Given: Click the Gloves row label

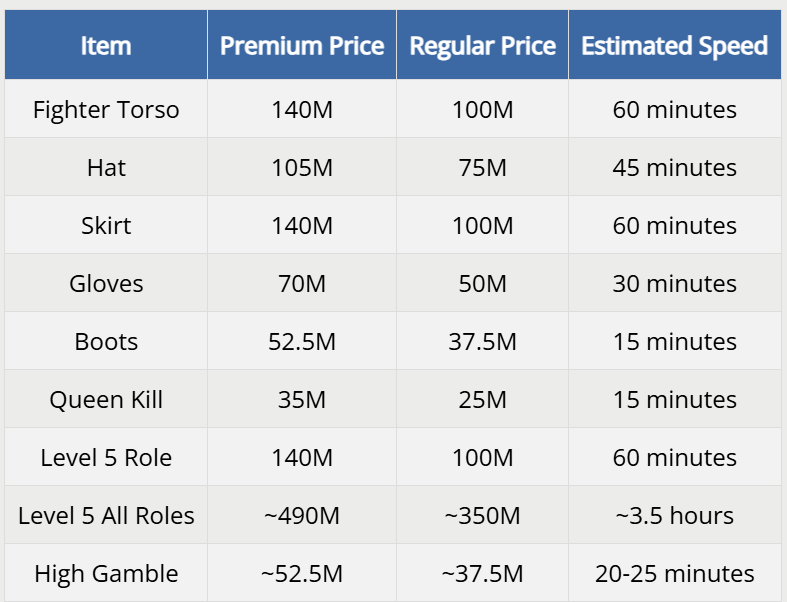Looking at the screenshot, I should (106, 283).
